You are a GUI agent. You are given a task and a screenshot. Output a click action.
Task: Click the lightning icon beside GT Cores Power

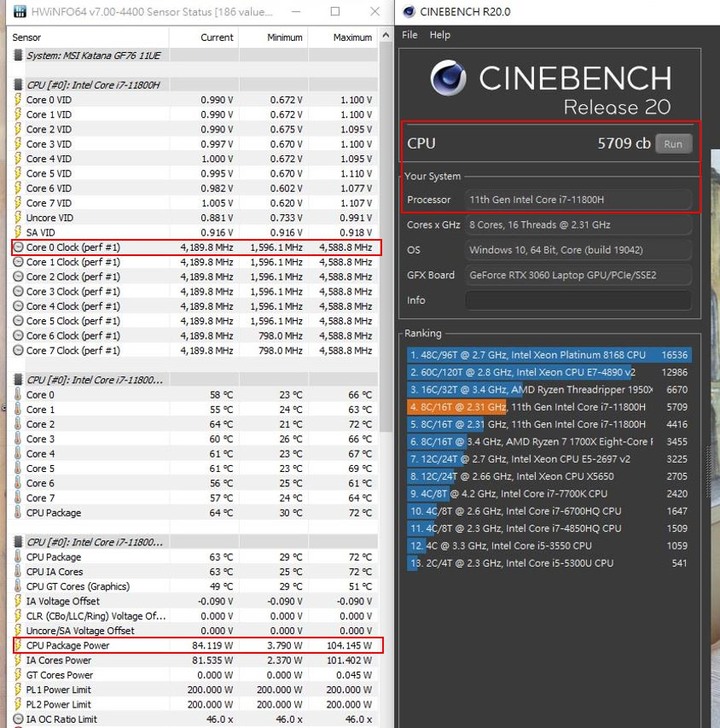coord(18,675)
